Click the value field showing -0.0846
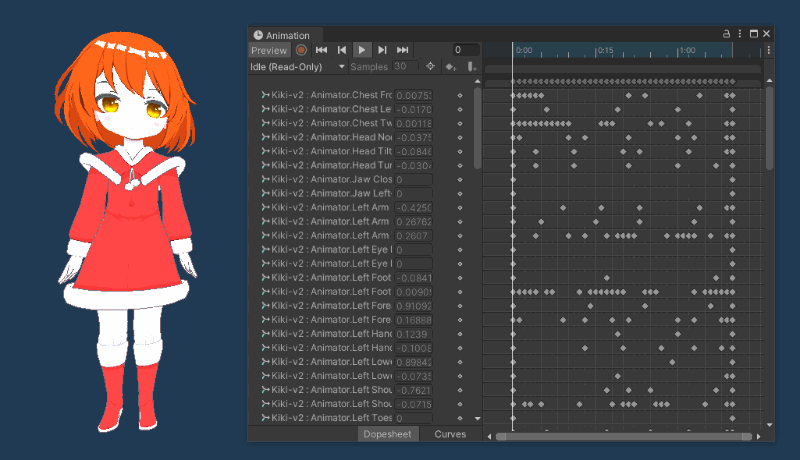The image size is (800, 460). coord(414,151)
